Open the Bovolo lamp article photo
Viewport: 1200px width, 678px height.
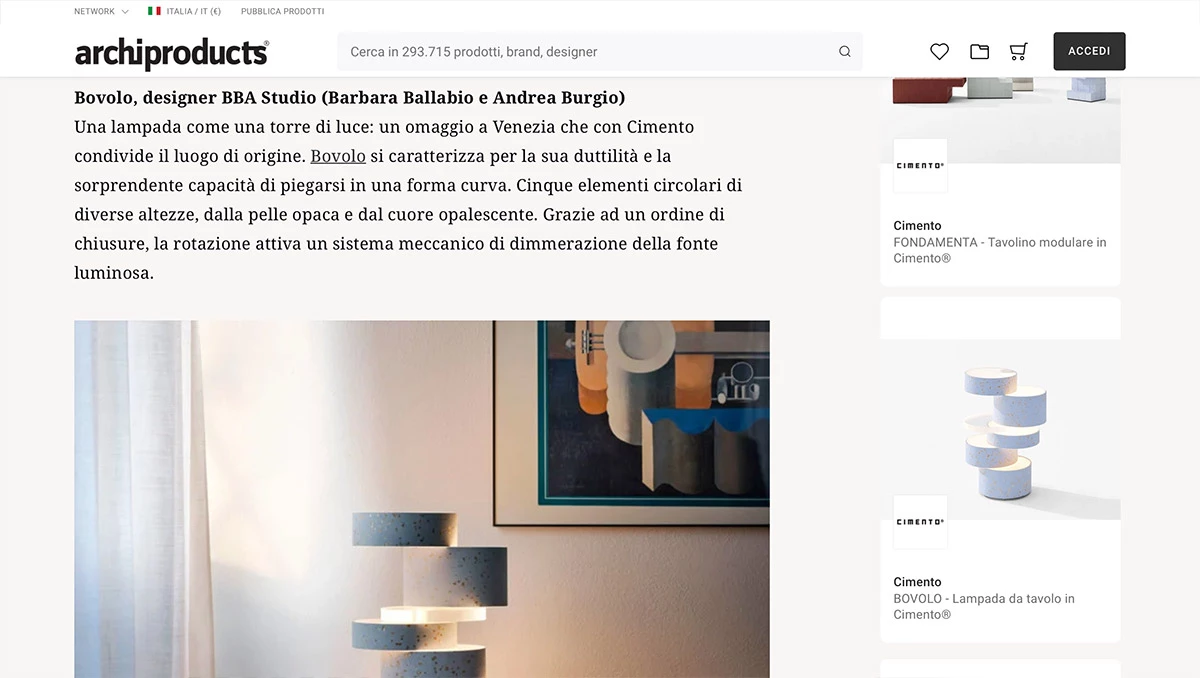click(422, 499)
